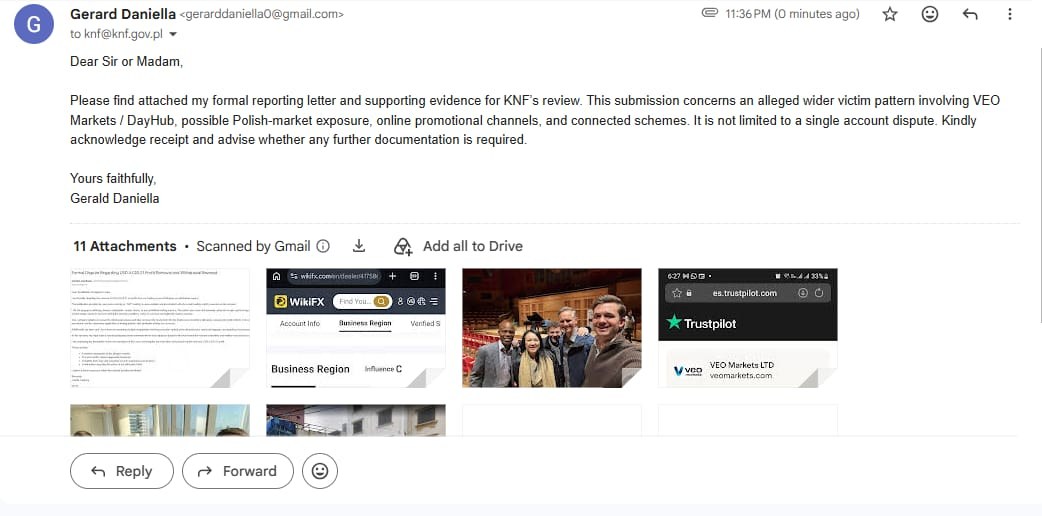This screenshot has height=516, width=1042.
Task: Click the Dear Sir or Madam greeting
Action: 126,62
